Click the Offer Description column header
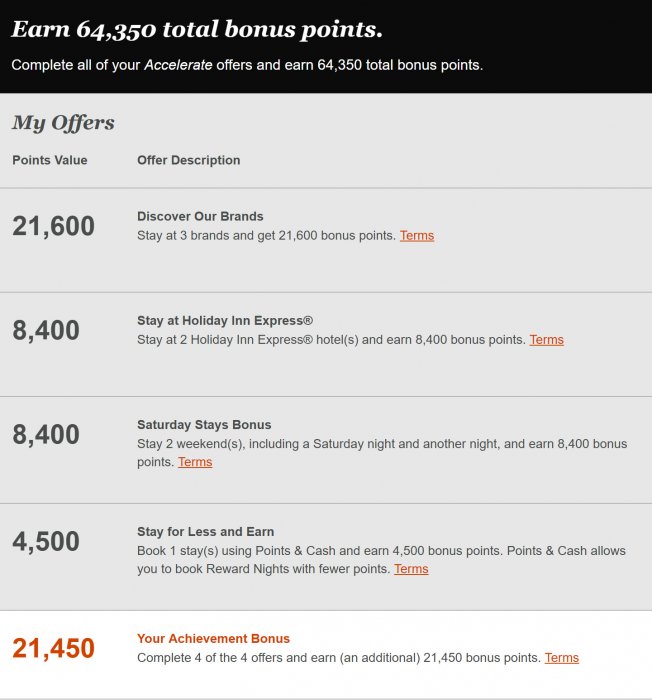 point(188,160)
